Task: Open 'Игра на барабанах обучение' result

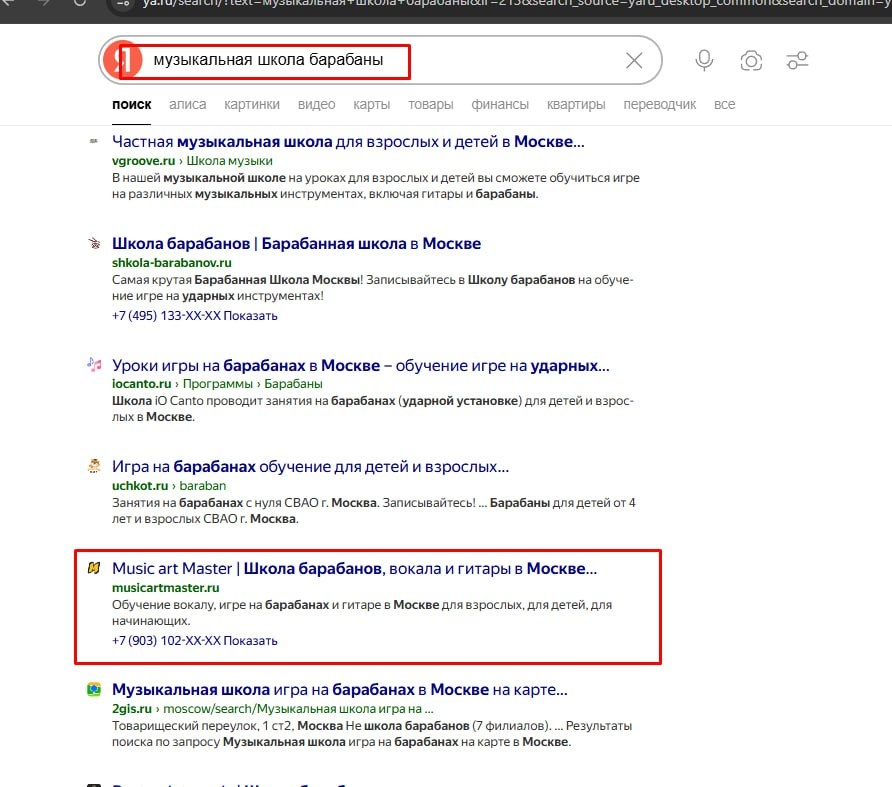Action: pyautogui.click(x=311, y=467)
